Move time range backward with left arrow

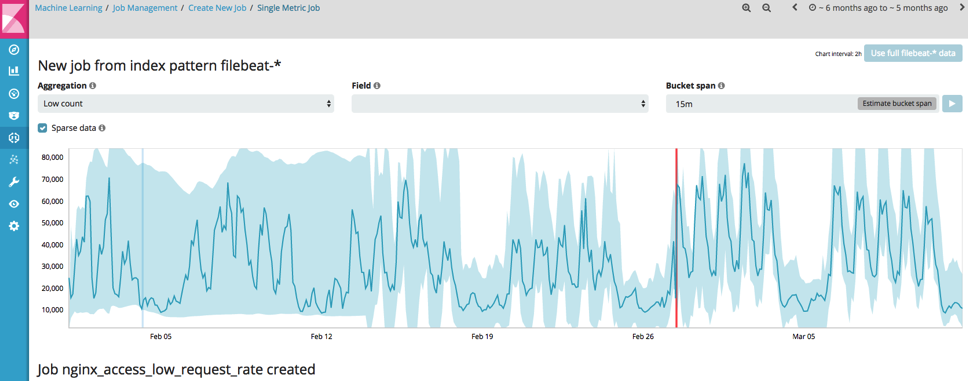point(795,8)
